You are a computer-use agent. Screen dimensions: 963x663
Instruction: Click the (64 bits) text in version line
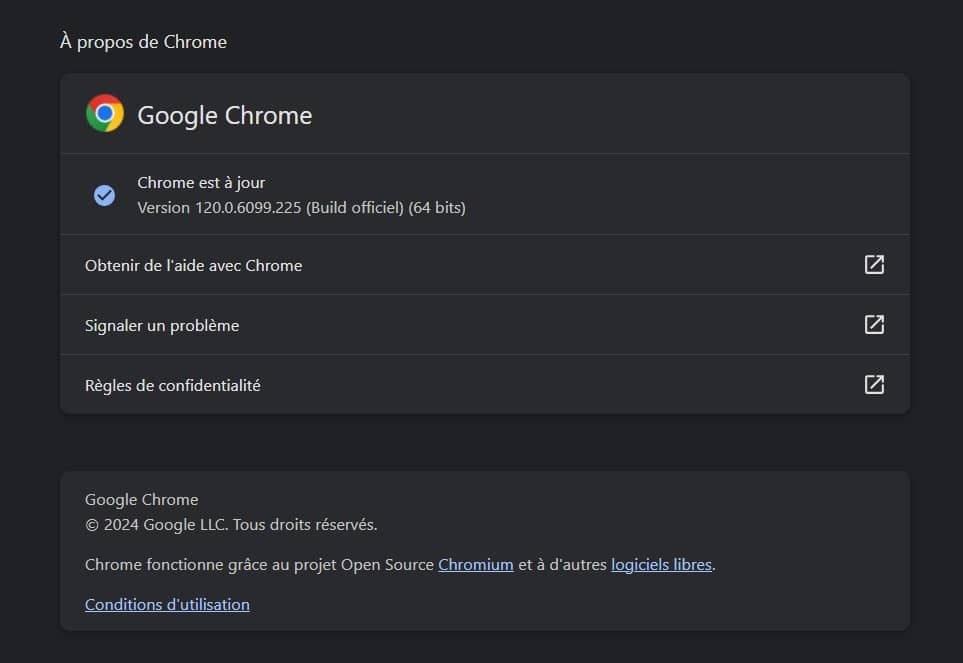437,207
